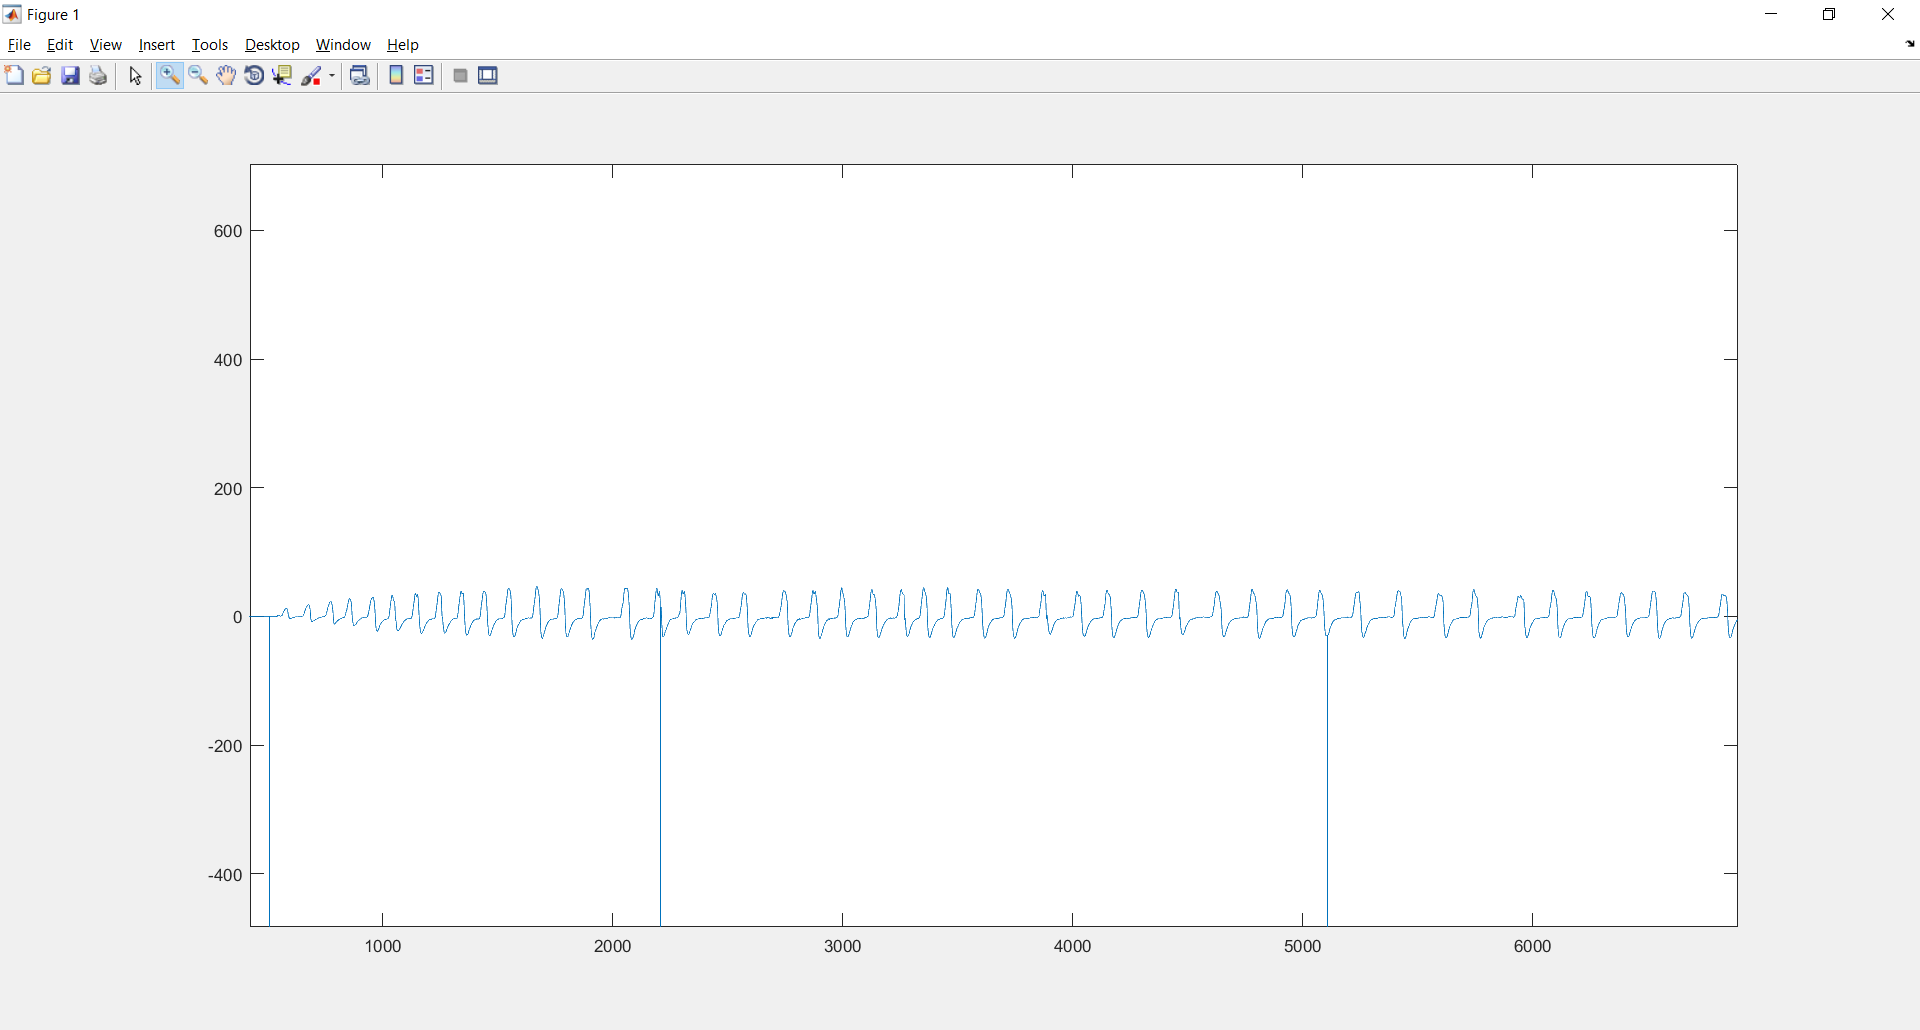The width and height of the screenshot is (1920, 1030).
Task: Click the Brush/Select Data tool
Action: pyautogui.click(x=312, y=76)
